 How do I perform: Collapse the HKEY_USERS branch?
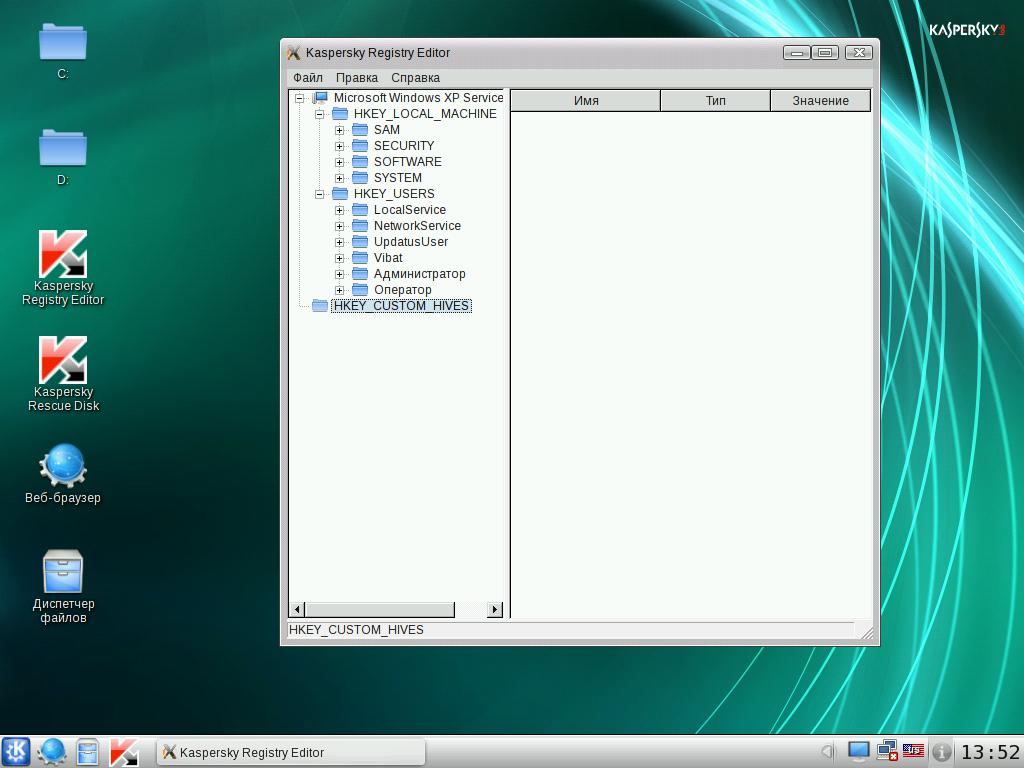pyautogui.click(x=320, y=194)
